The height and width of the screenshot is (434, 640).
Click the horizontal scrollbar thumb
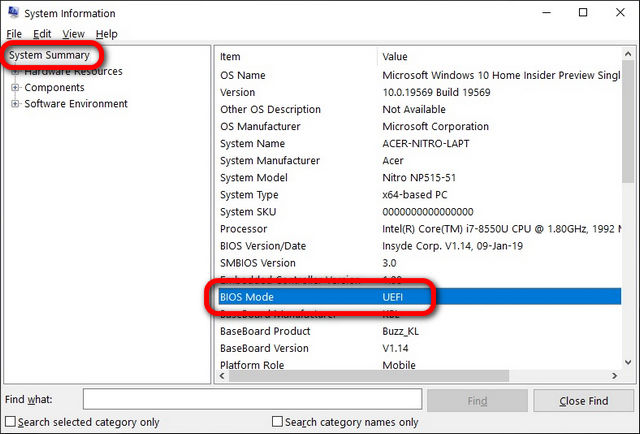tap(369, 376)
